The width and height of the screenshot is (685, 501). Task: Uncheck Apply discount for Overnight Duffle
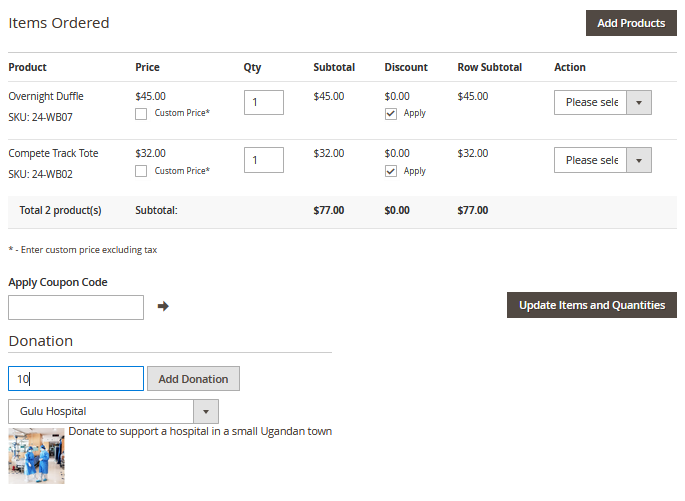point(391,114)
